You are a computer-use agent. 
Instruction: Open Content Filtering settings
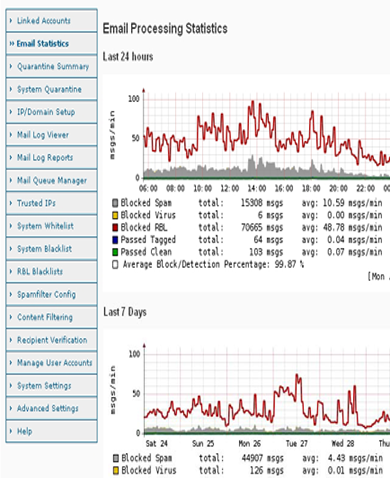coord(51,317)
